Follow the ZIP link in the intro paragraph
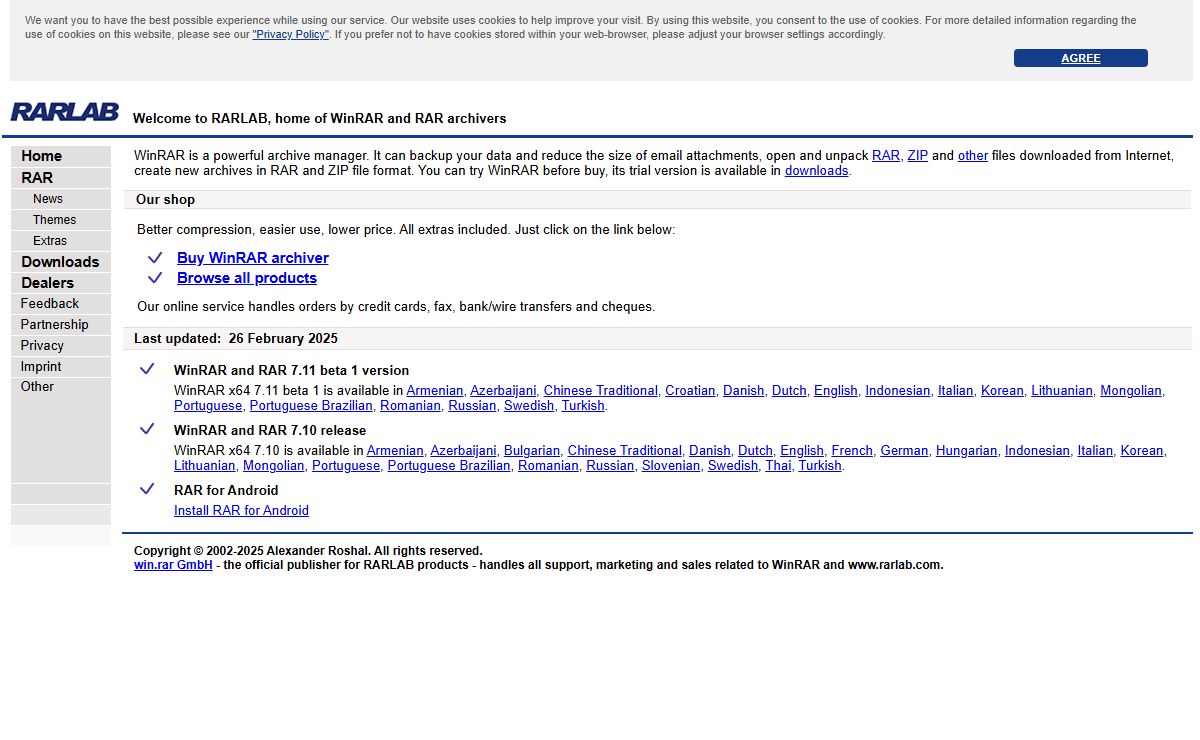This screenshot has height=740, width=1200. click(x=917, y=156)
